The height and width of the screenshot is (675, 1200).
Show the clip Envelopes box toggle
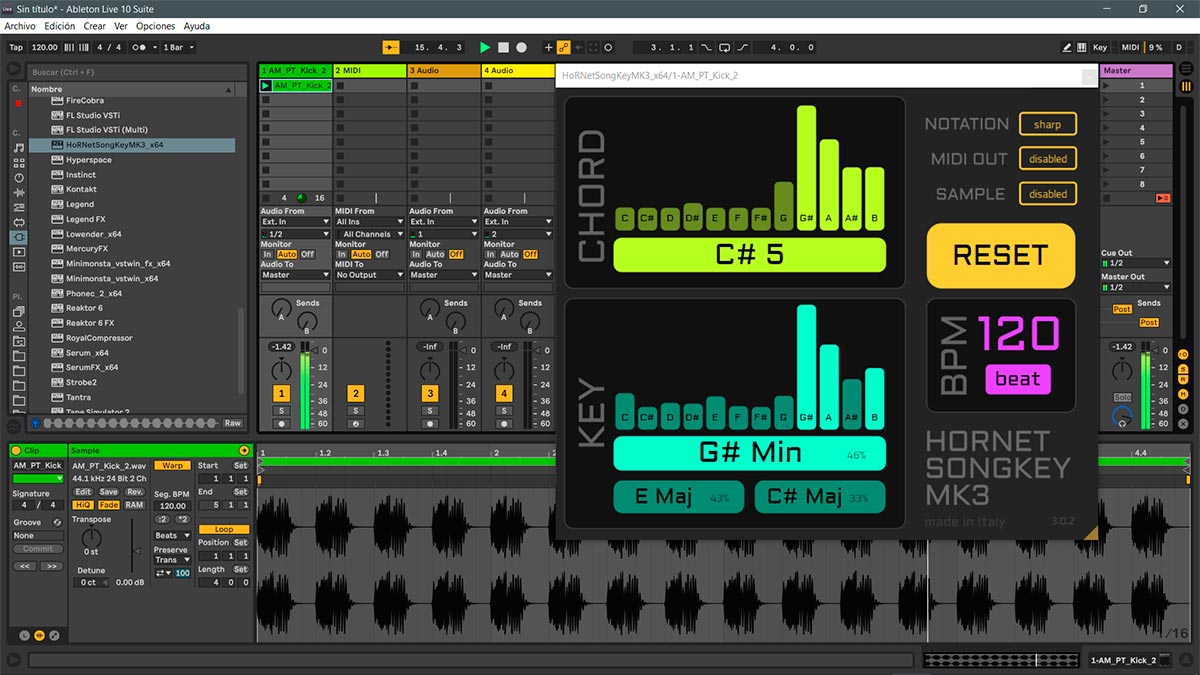(54, 635)
